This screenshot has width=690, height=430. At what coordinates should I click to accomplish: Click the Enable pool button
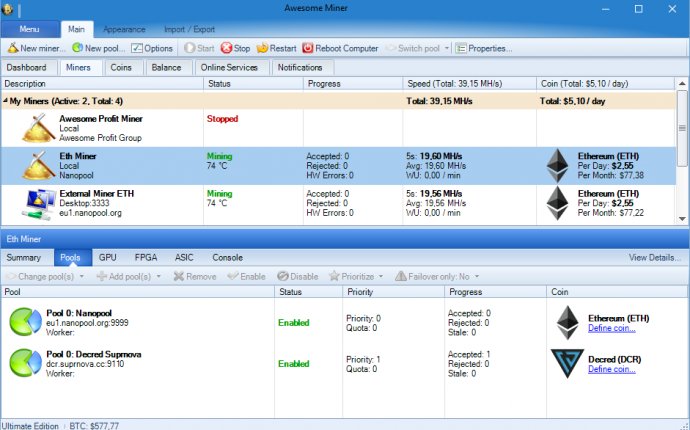pos(246,276)
